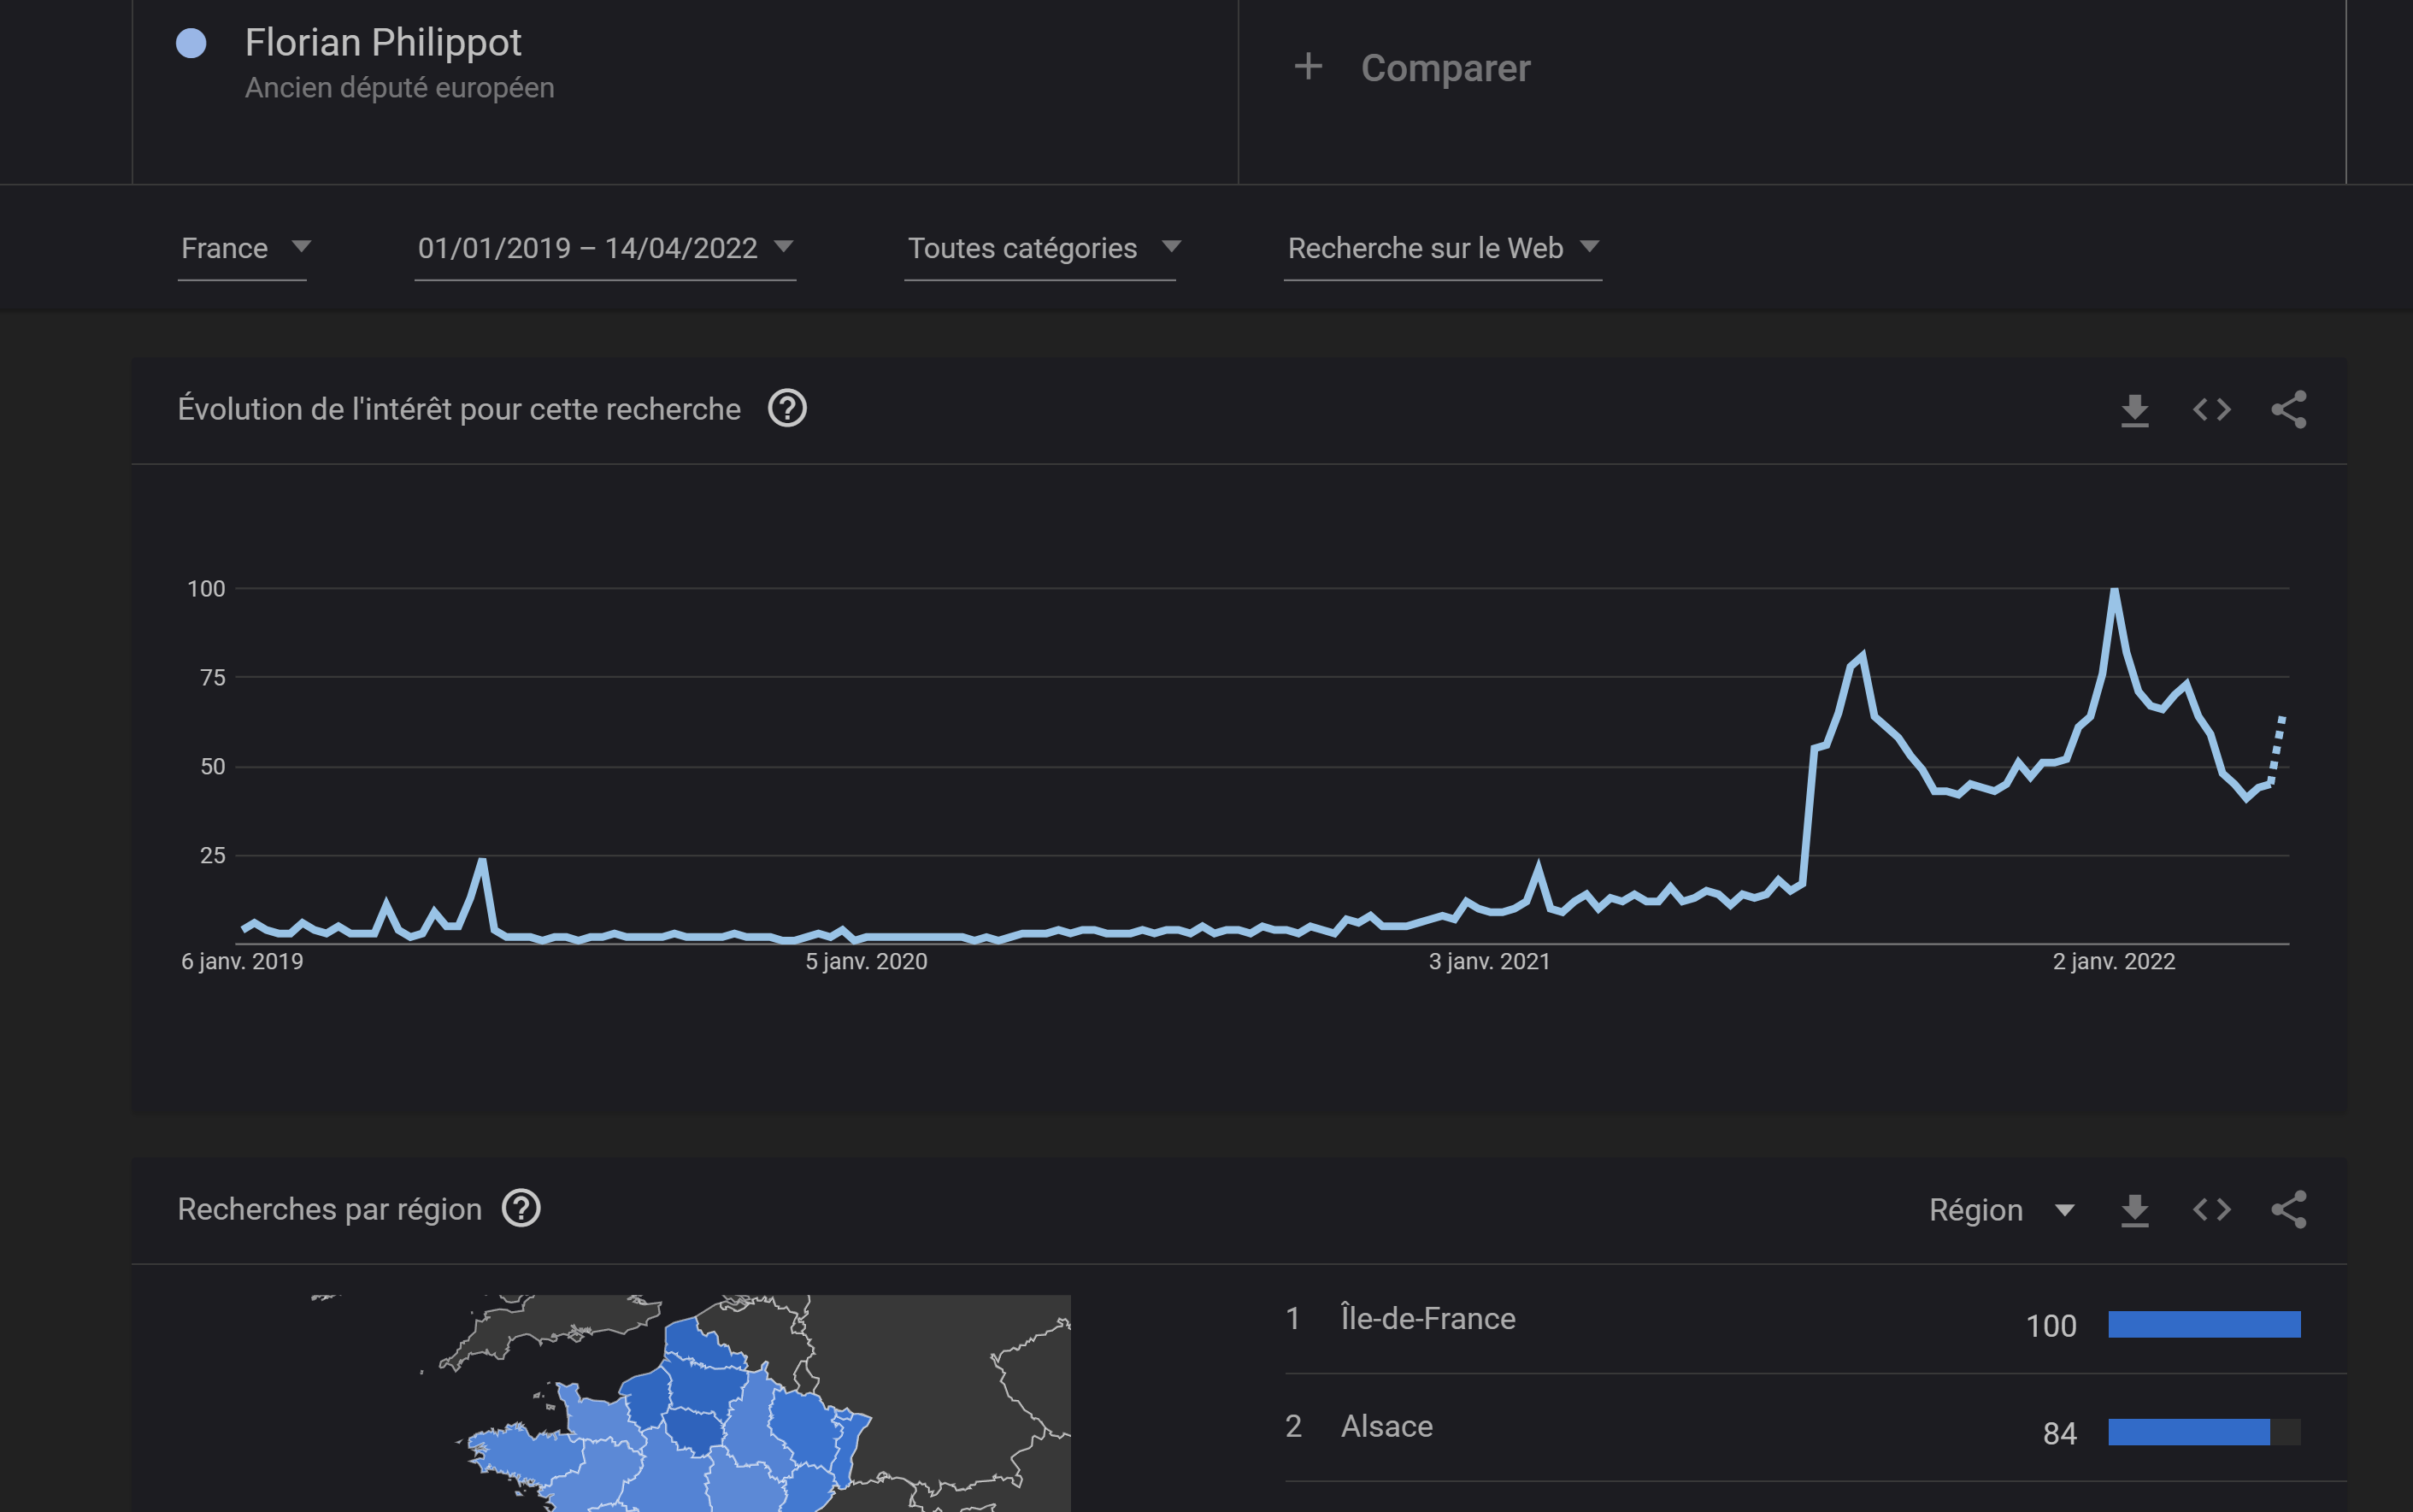Click the blue color dot beside Florian Philippot

(x=191, y=43)
